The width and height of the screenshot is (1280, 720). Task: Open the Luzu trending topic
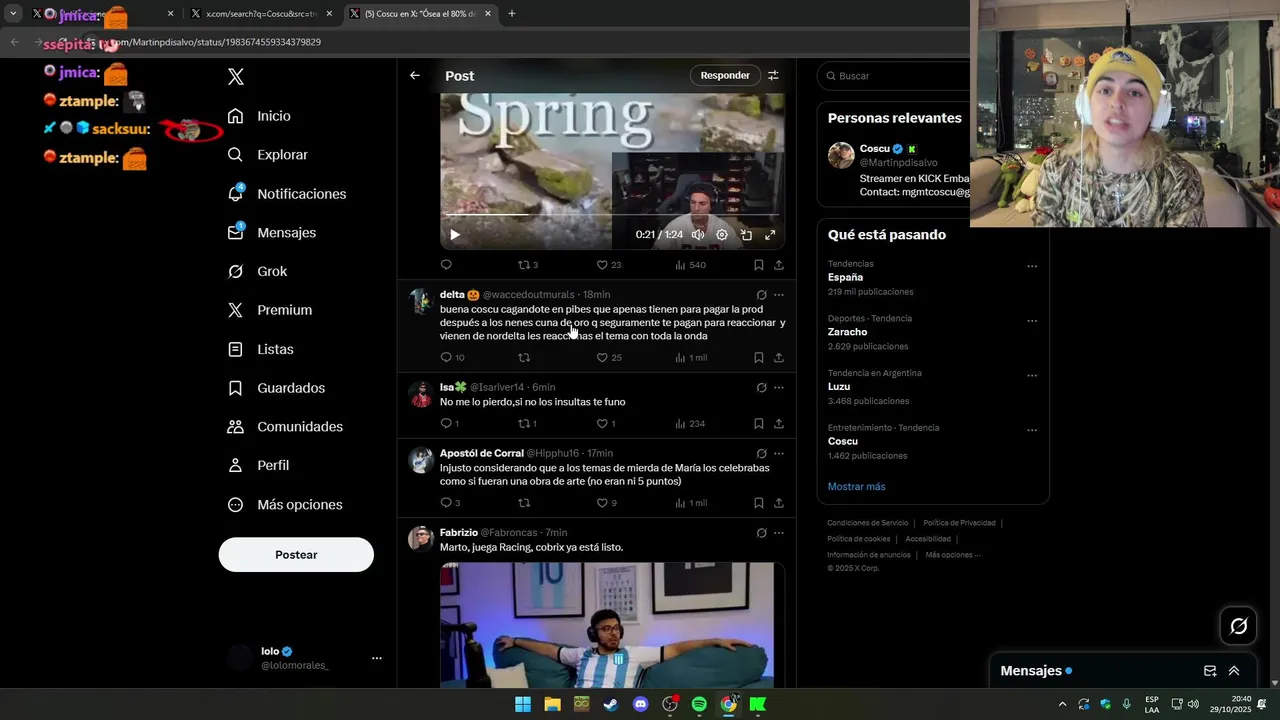[839, 386]
